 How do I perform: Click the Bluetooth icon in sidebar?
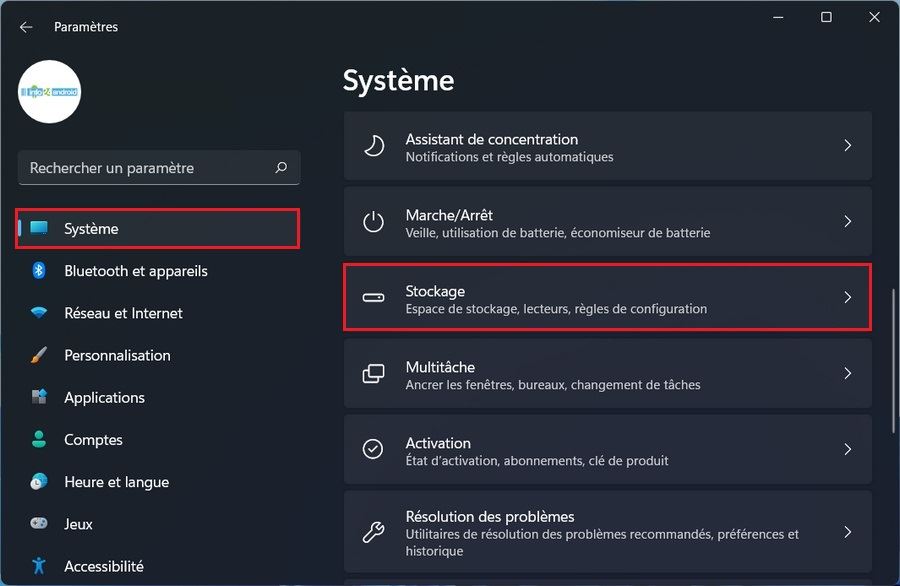point(39,270)
